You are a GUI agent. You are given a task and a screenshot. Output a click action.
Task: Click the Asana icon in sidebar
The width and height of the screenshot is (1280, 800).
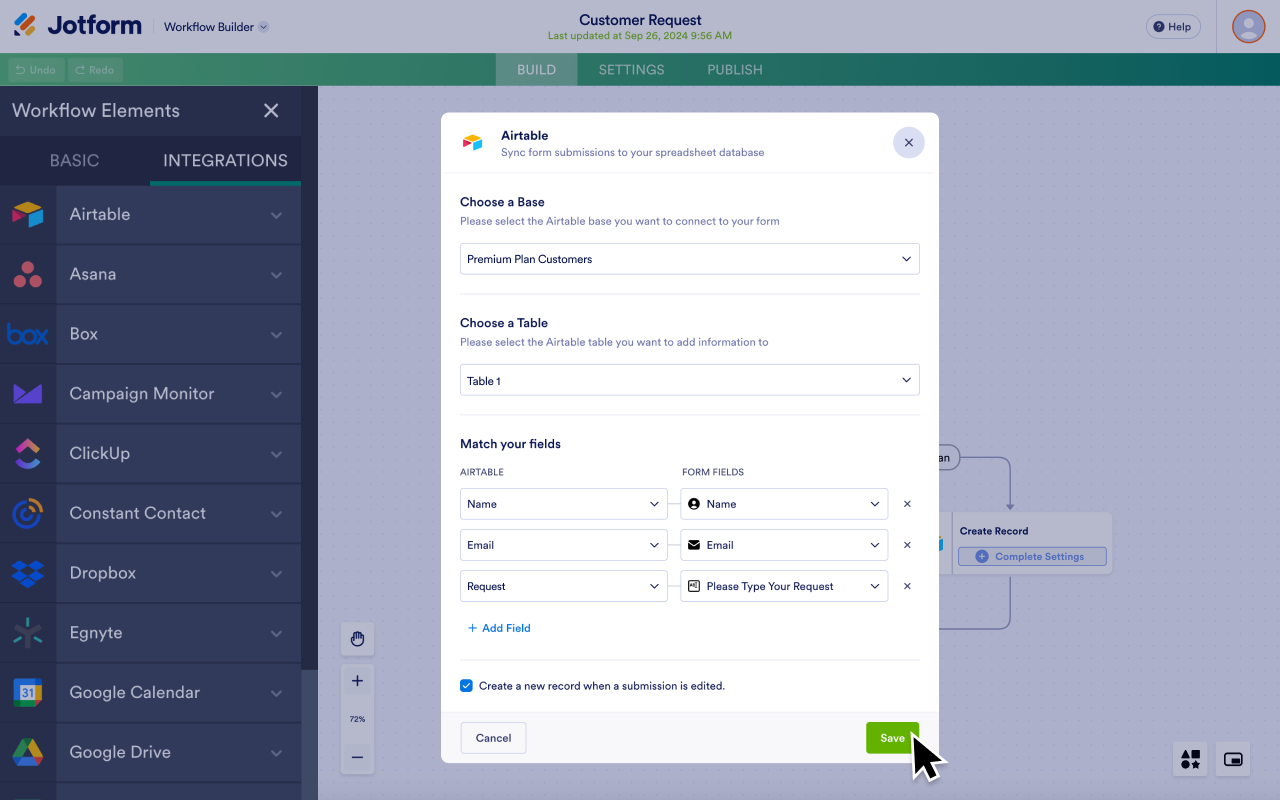[x=28, y=274]
